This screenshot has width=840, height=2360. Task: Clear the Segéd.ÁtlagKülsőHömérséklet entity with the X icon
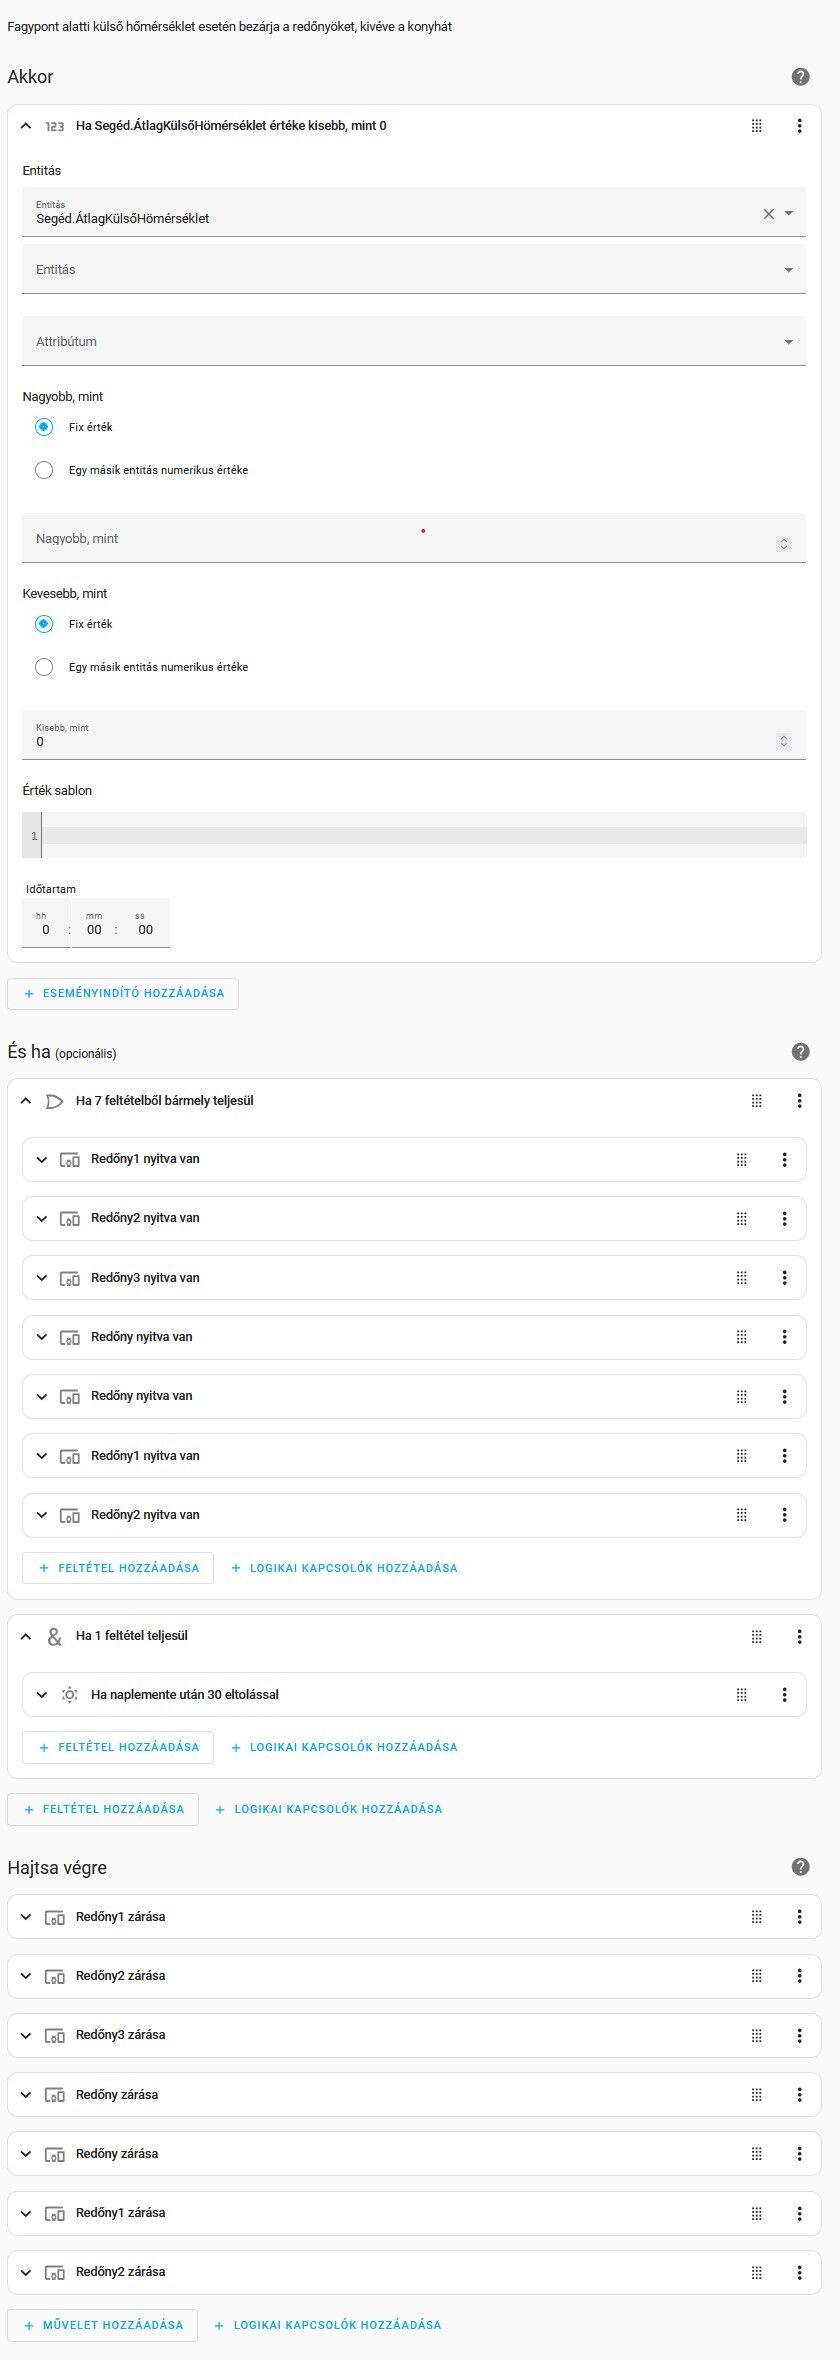768,214
